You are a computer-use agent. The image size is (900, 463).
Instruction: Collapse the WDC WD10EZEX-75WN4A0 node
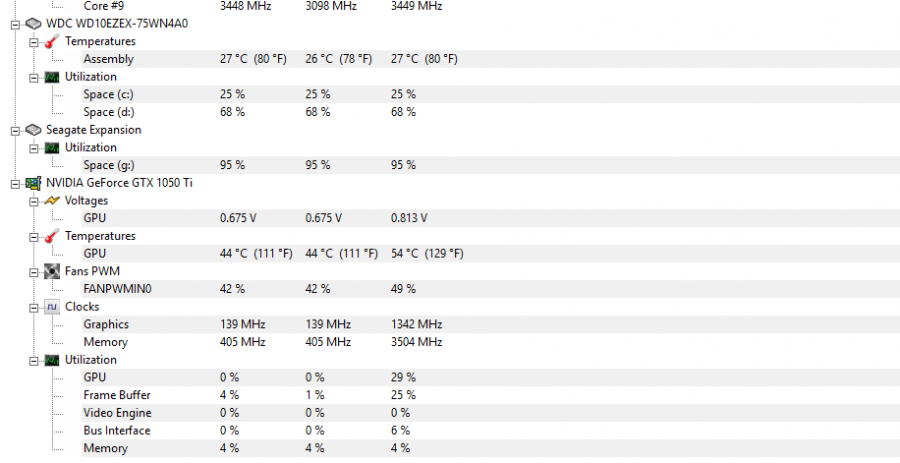coord(15,24)
